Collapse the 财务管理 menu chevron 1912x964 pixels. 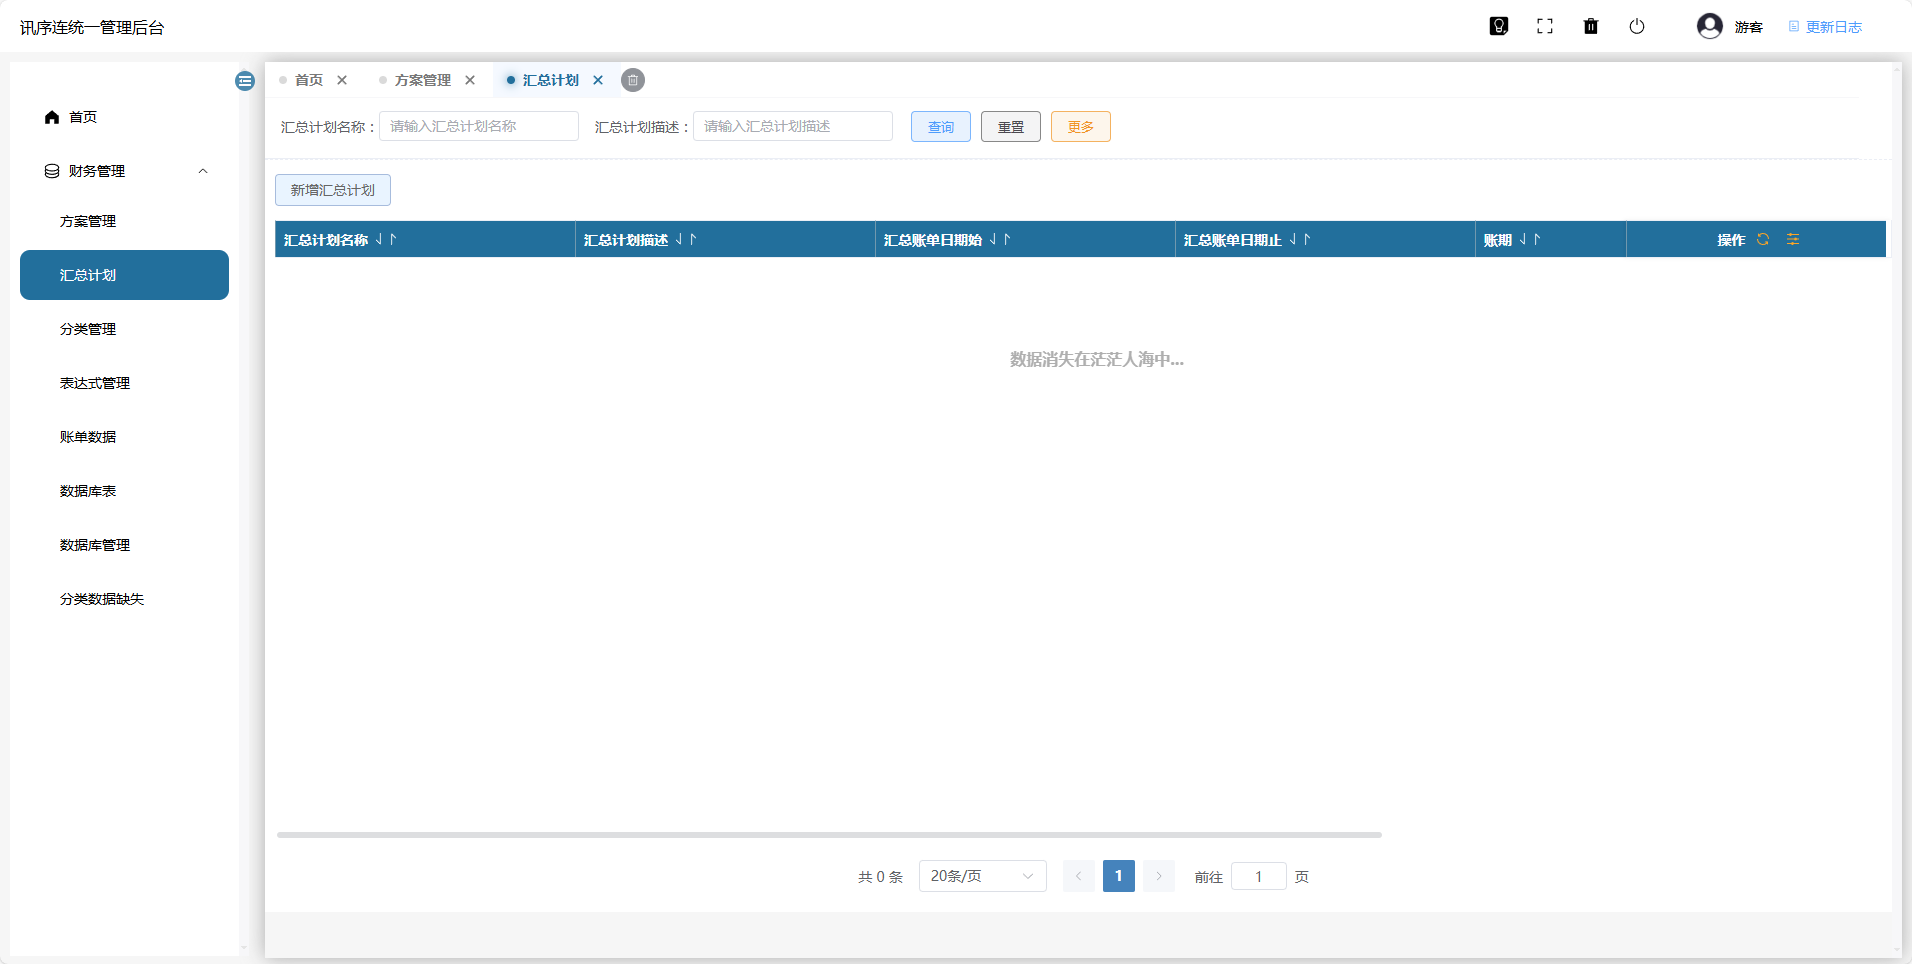click(203, 171)
